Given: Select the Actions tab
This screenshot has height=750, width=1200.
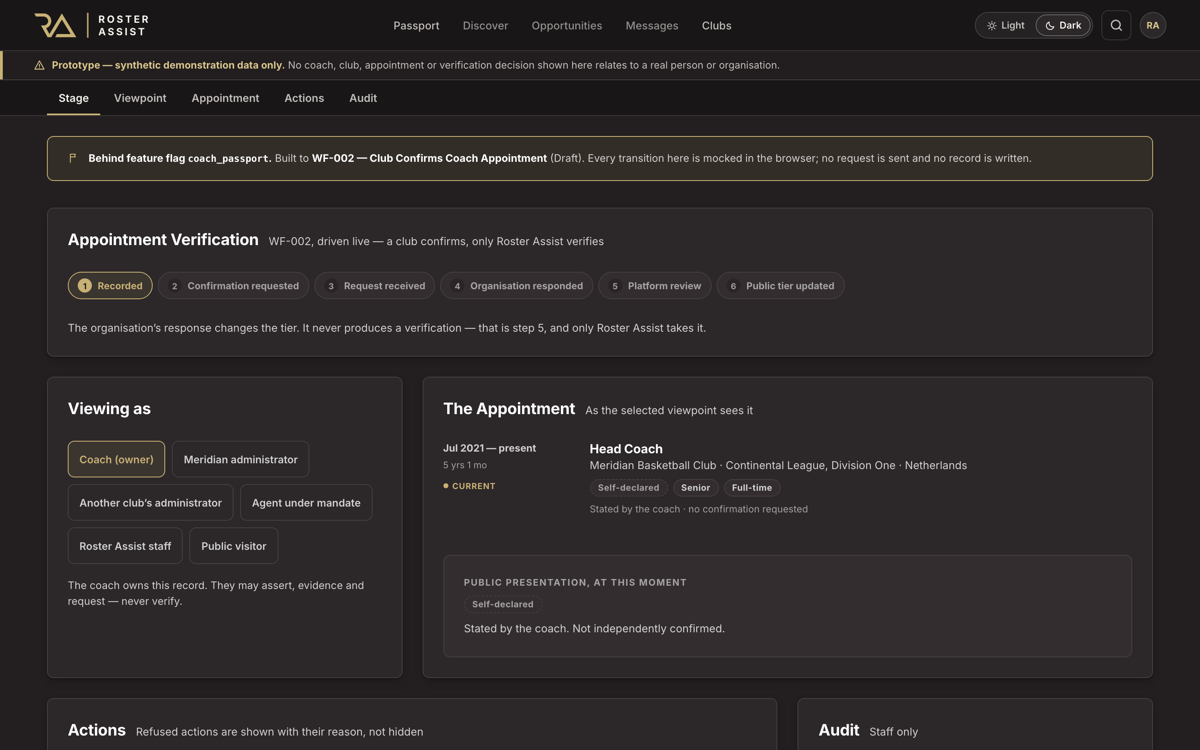Looking at the screenshot, I should (x=304, y=98).
